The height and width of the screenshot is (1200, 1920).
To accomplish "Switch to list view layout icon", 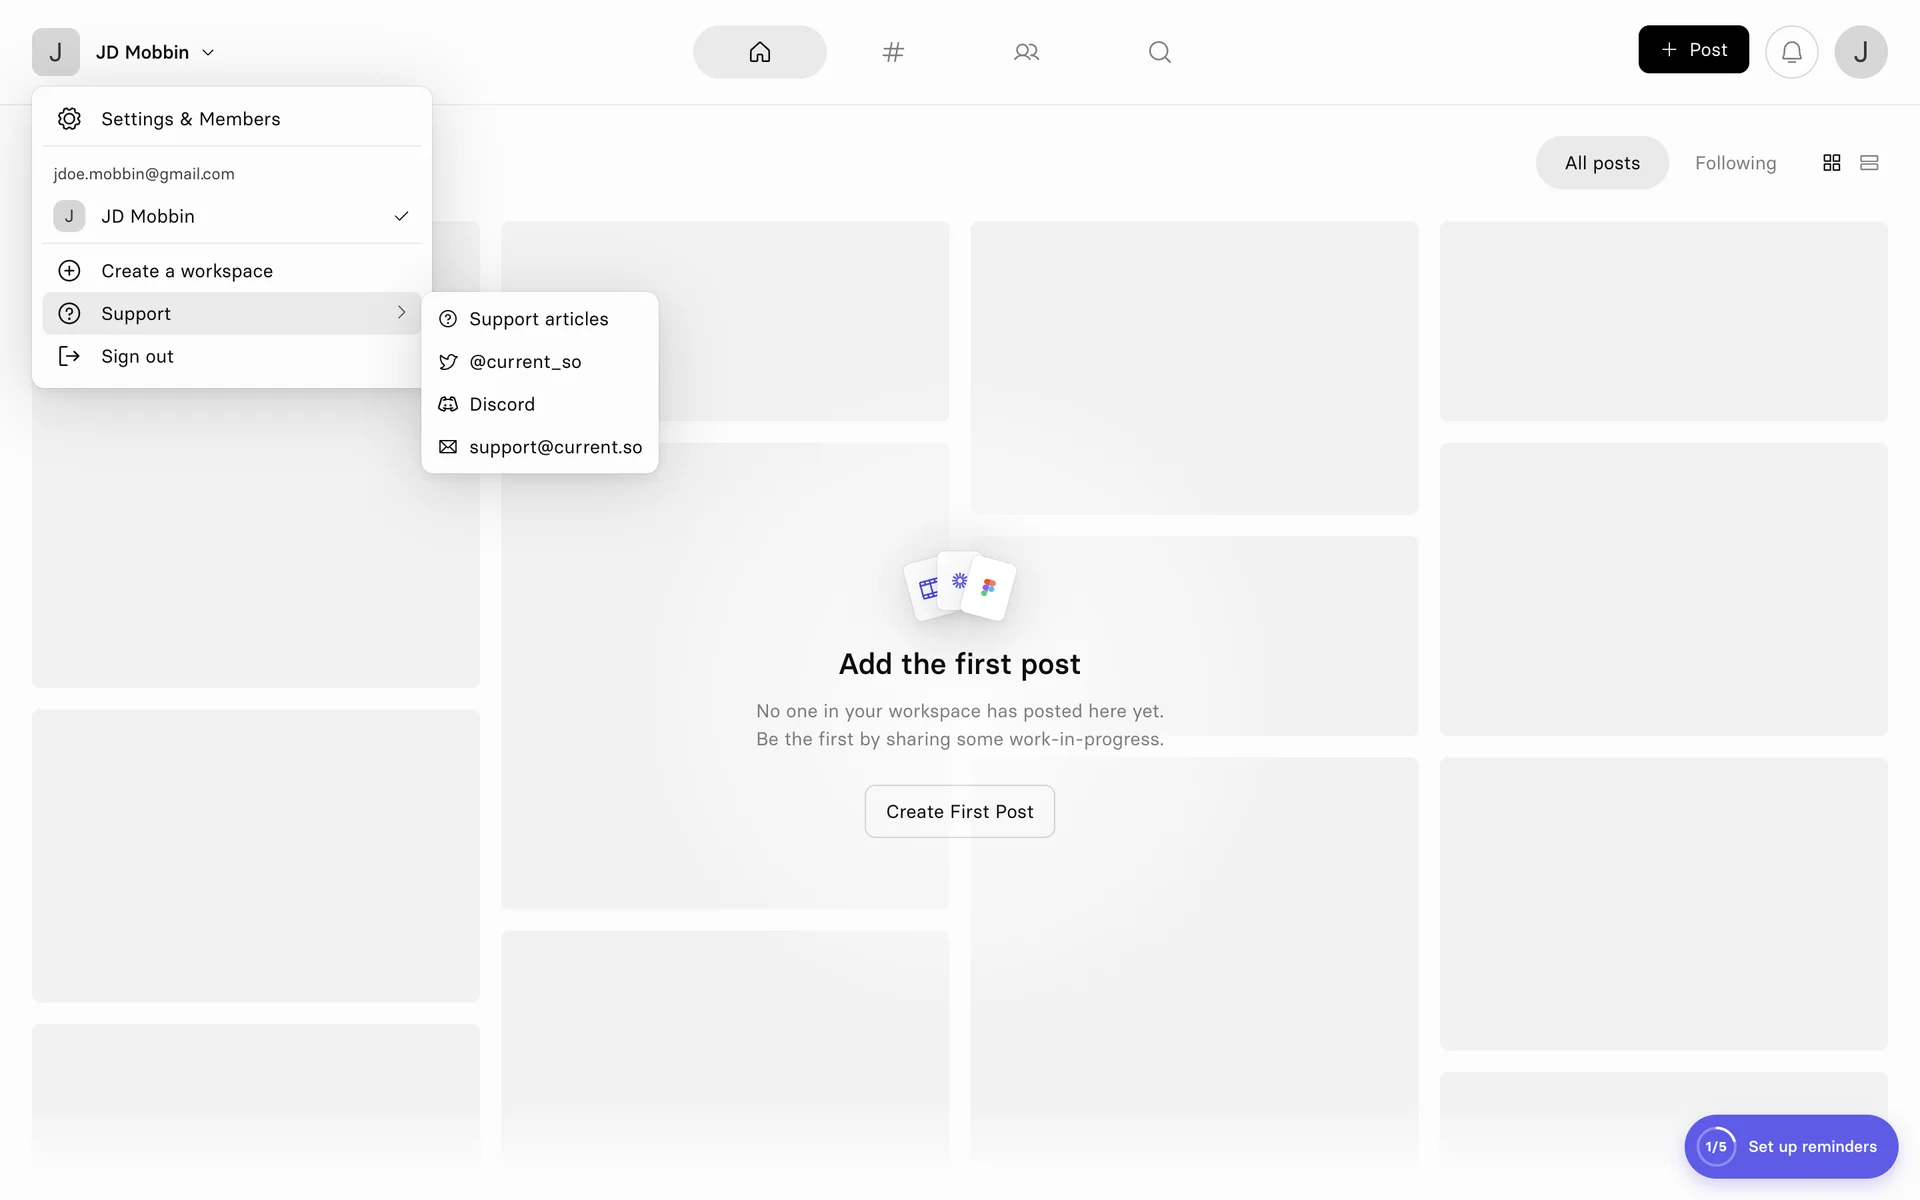I will (x=1868, y=163).
